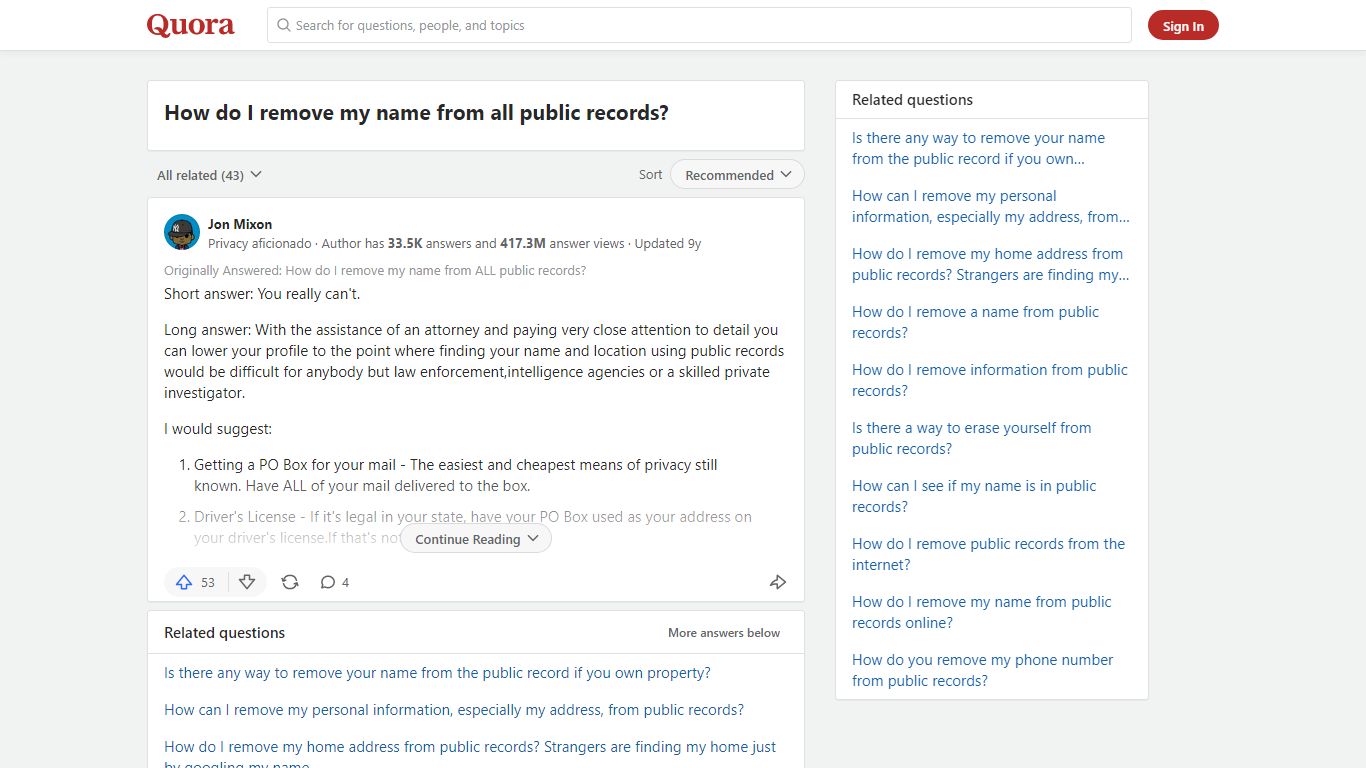Click 'Short answer: You really can't.' text
The height and width of the screenshot is (768, 1366).
(x=262, y=294)
